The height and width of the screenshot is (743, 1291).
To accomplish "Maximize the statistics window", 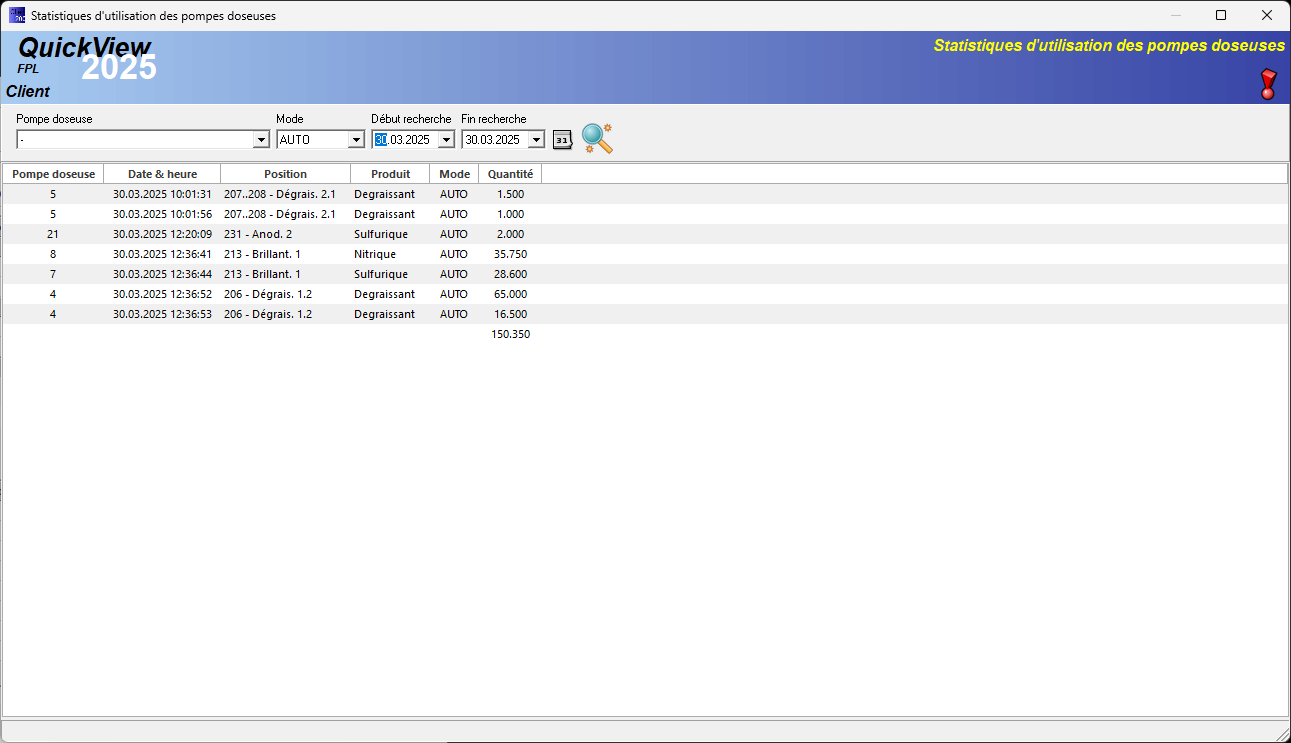I will tap(1221, 15).
